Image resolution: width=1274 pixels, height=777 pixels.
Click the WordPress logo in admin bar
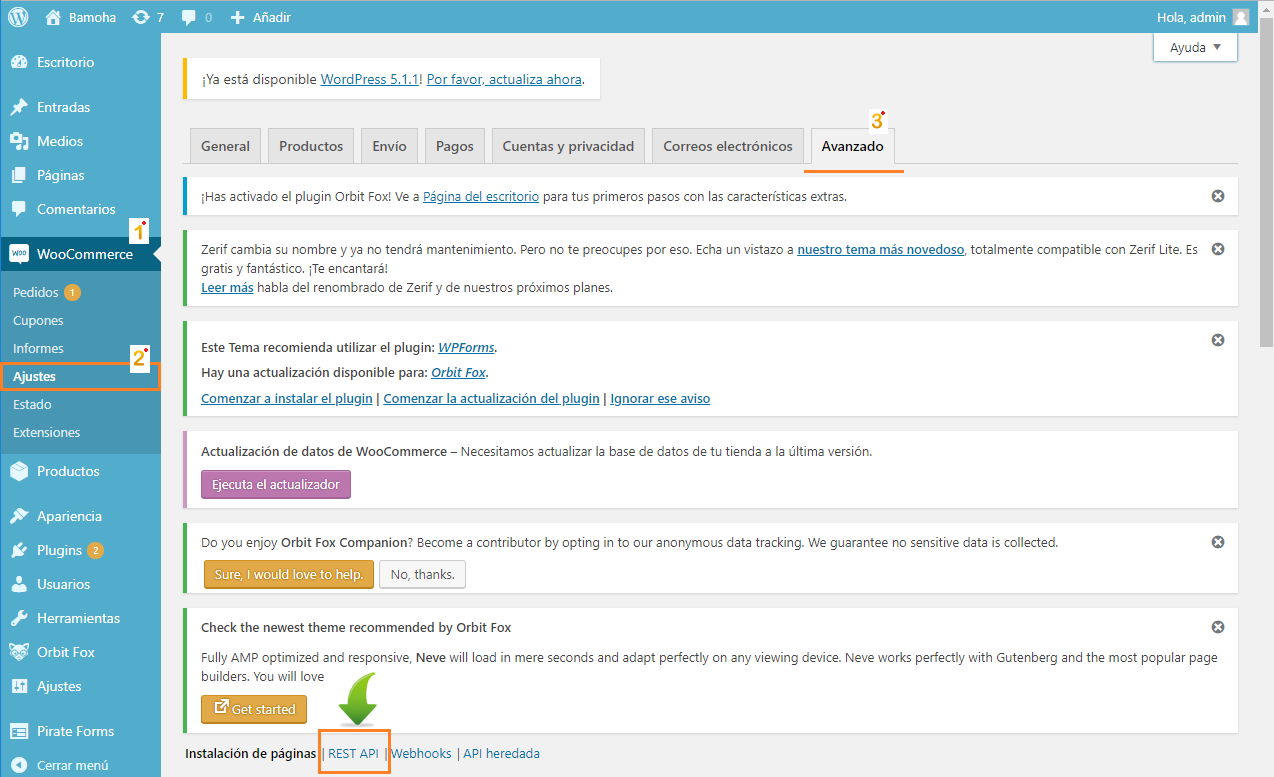coord(19,17)
